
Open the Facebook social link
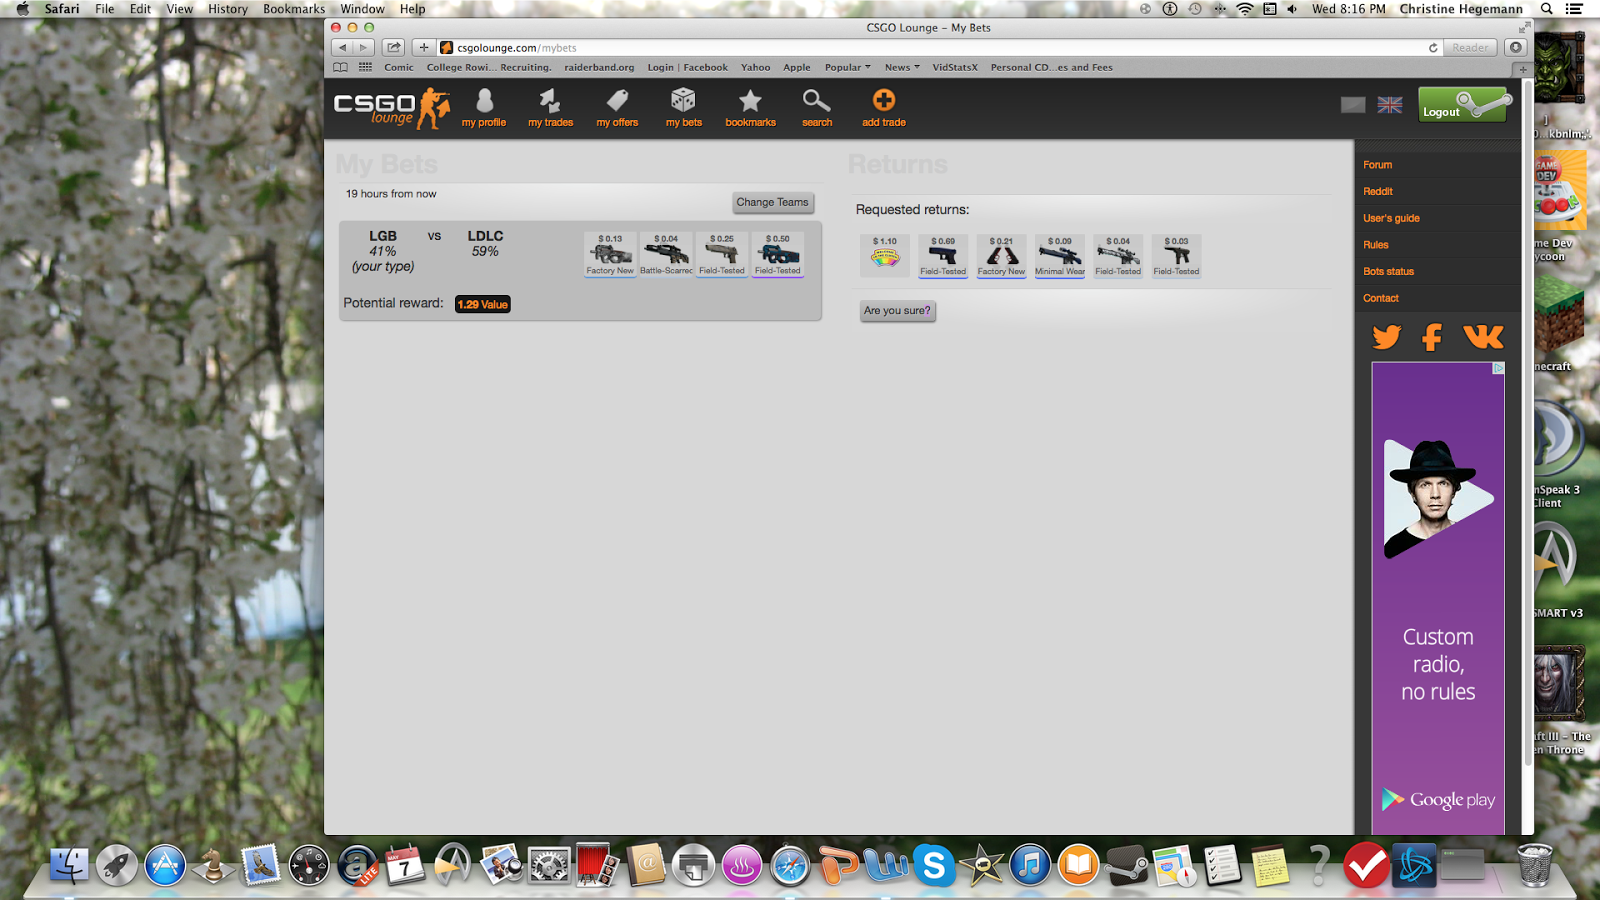point(1432,337)
